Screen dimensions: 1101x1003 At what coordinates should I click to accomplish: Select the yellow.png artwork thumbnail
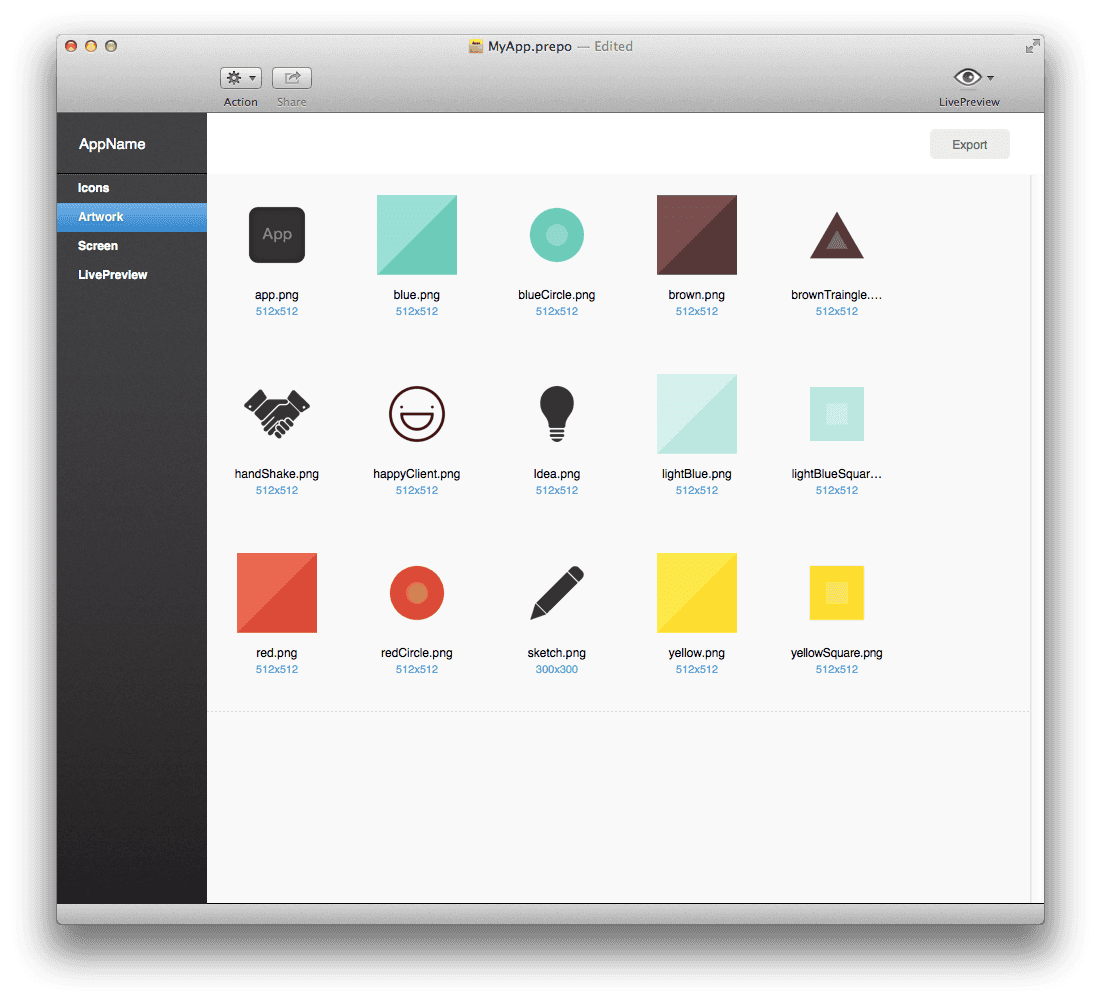[x=697, y=593]
